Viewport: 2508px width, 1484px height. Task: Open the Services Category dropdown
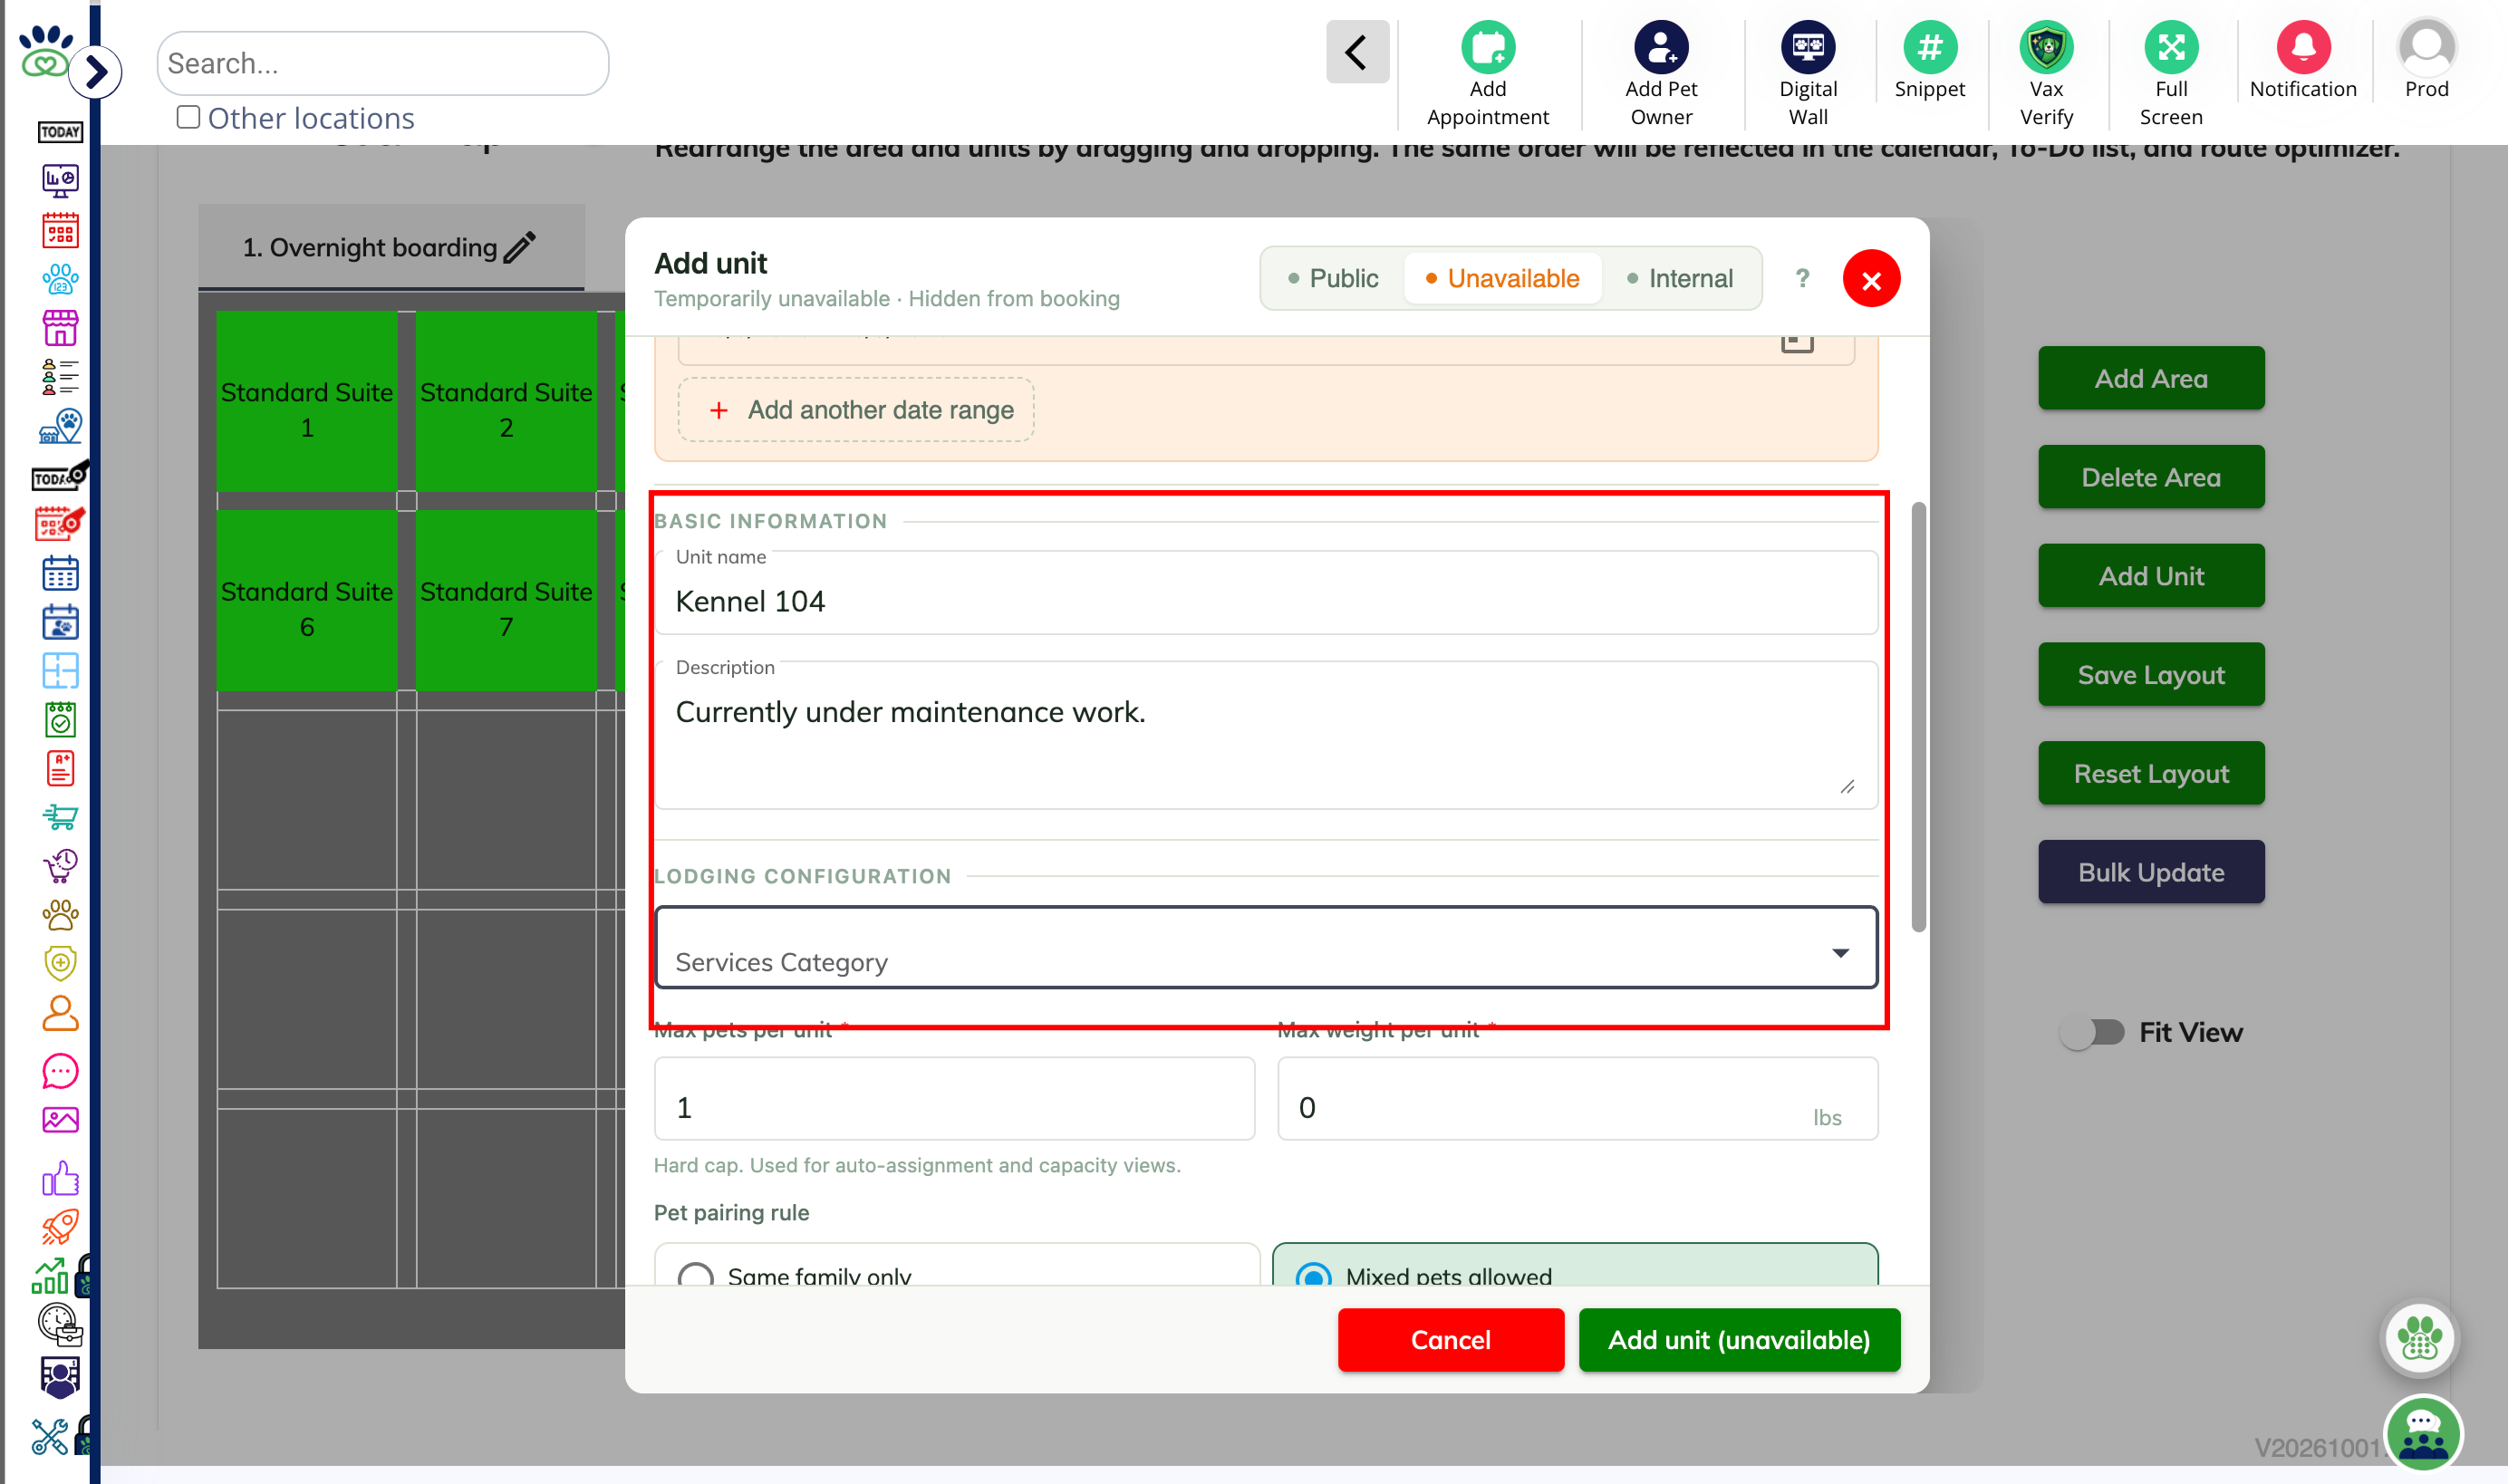coord(1266,948)
